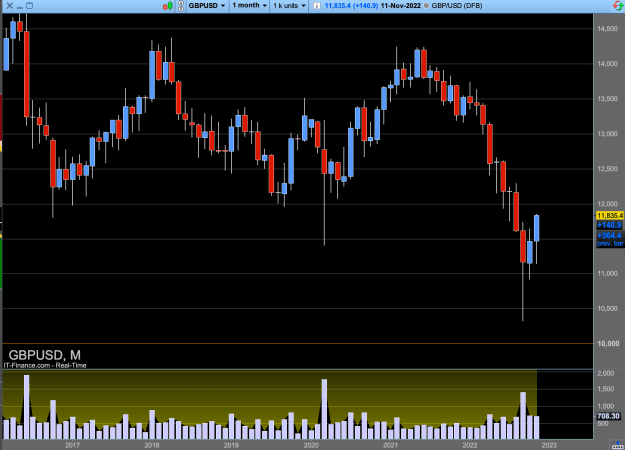Viewport: 625px width, 450px height.
Task: Click the 2020 label on time axis
Action: click(311, 445)
